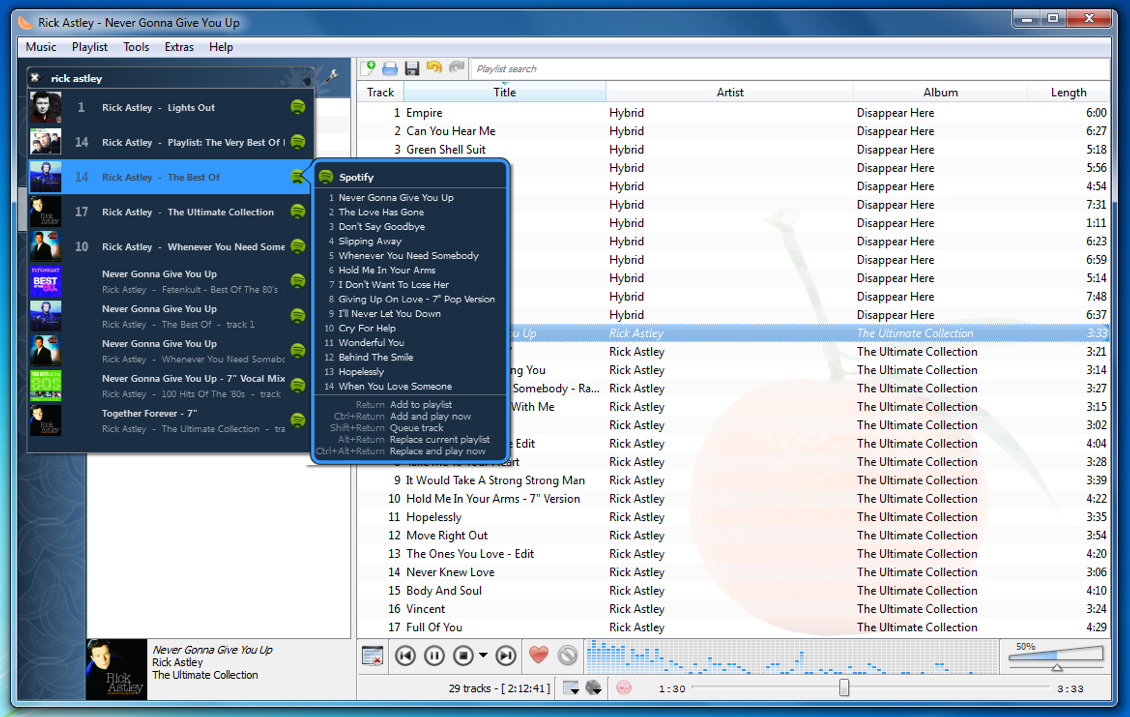Image resolution: width=1130 pixels, height=717 pixels.
Task: Sort playlist by Artist column header
Action: [x=730, y=92]
